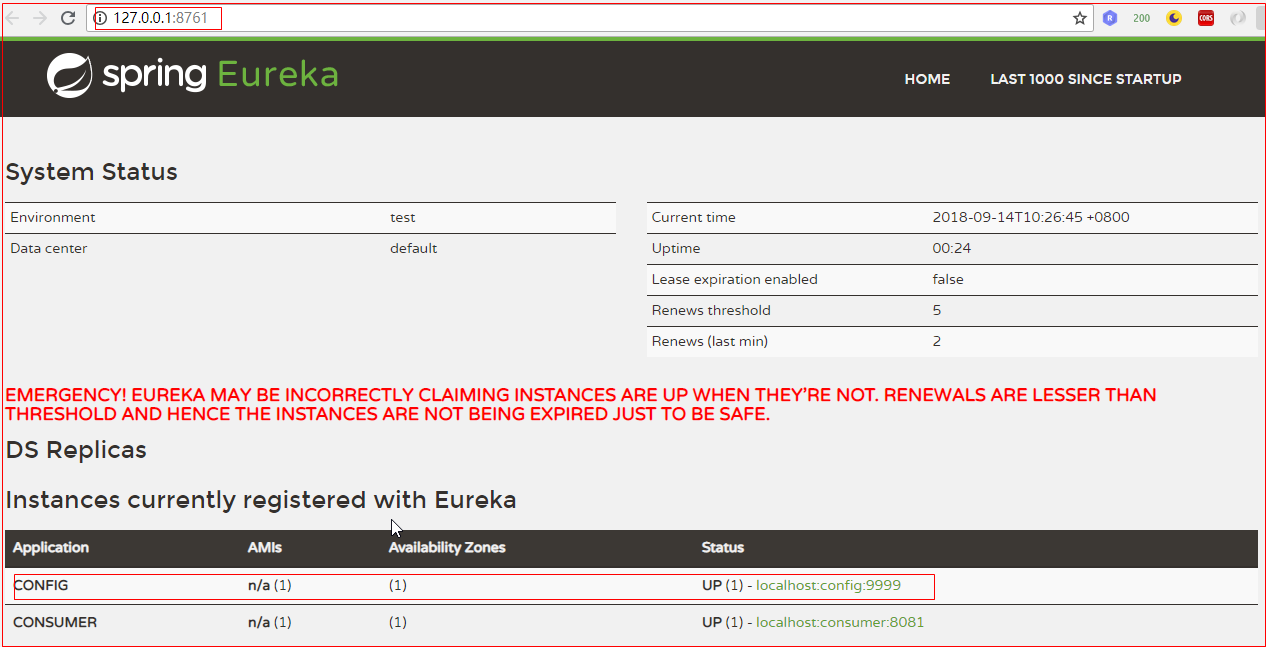Click the Environment label

(x=53, y=217)
